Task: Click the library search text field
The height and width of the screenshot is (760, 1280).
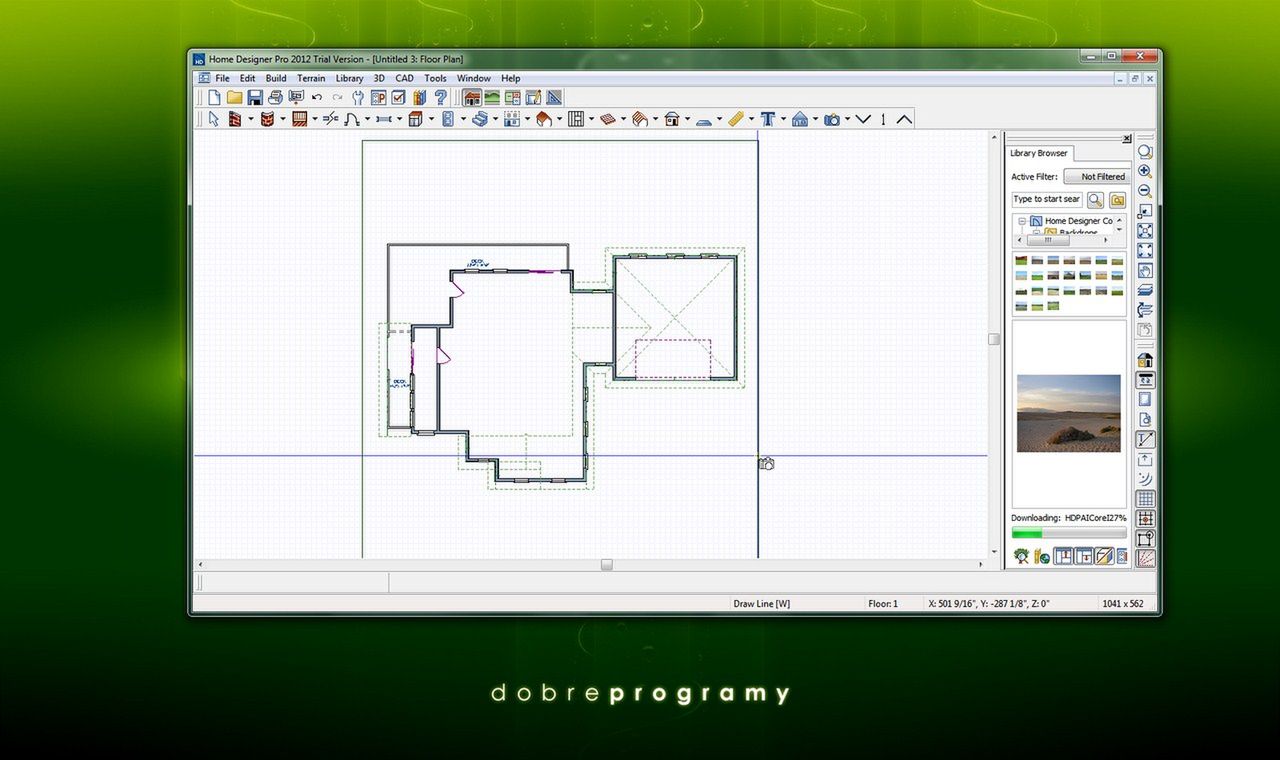Action: point(1047,199)
